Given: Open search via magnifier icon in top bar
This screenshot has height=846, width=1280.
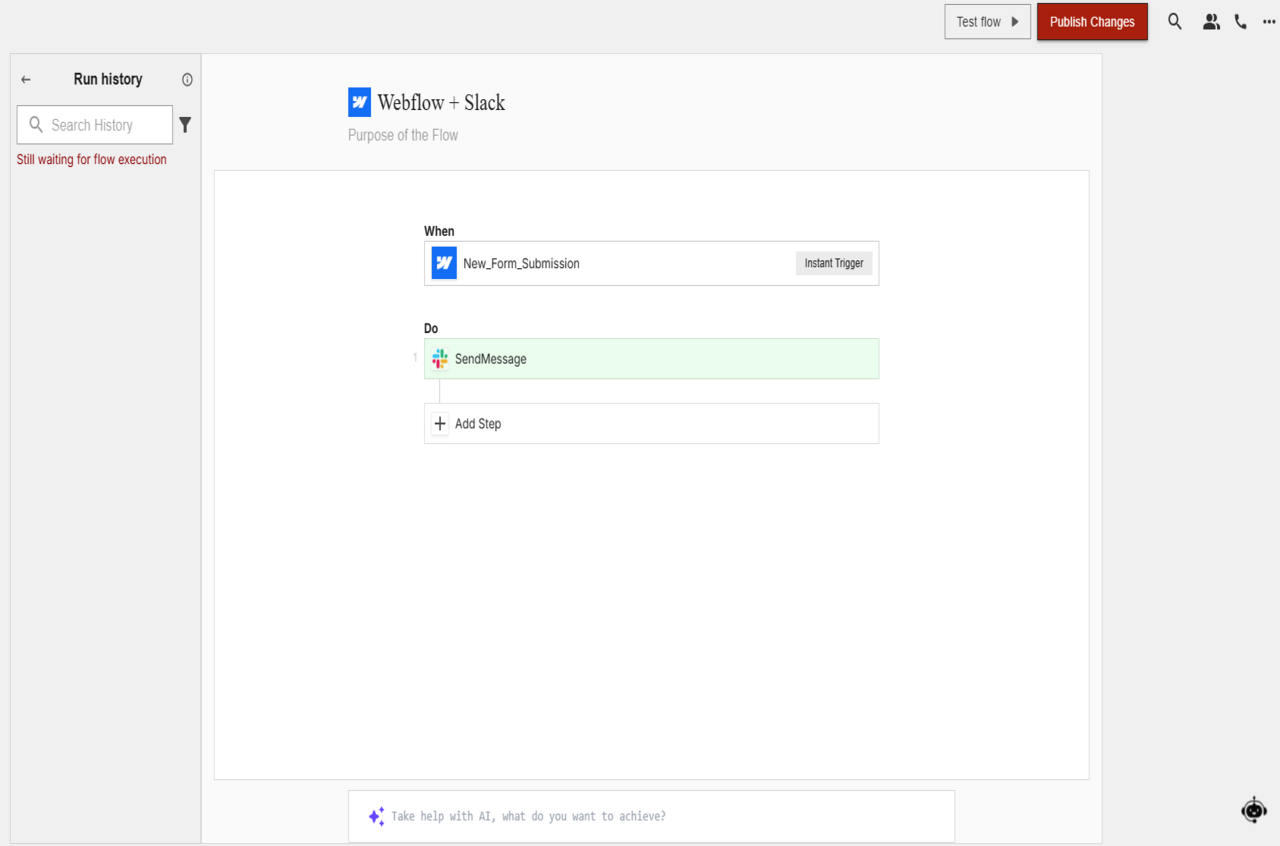Looking at the screenshot, I should coord(1175,22).
